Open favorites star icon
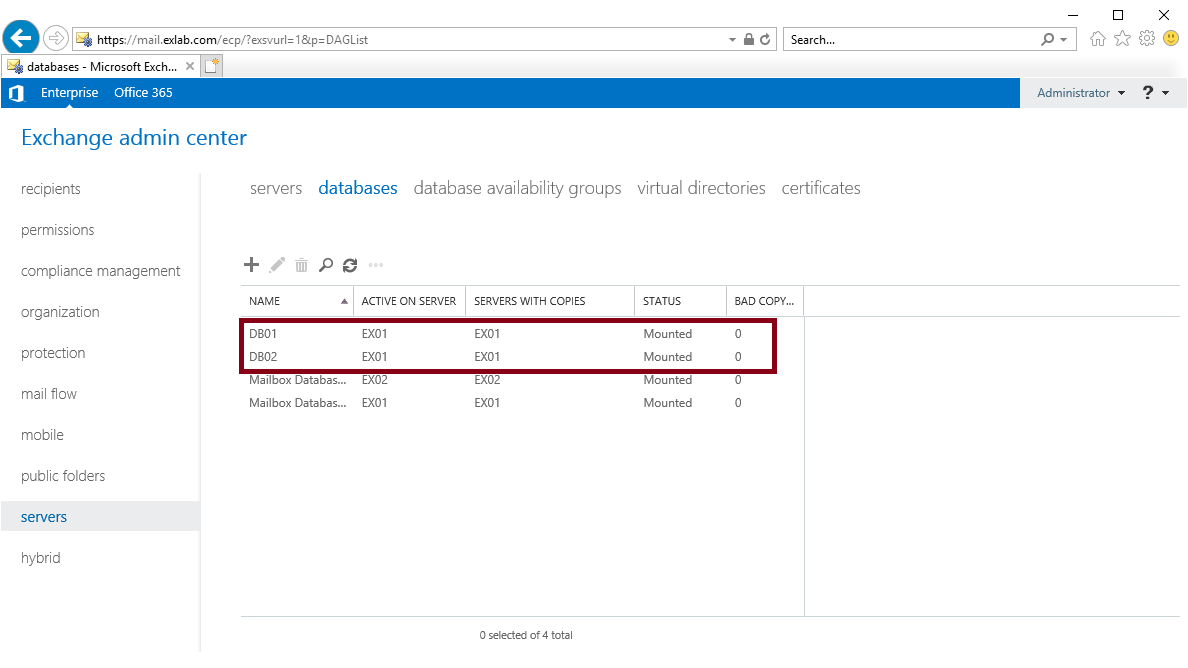1188x668 pixels. click(x=1122, y=39)
